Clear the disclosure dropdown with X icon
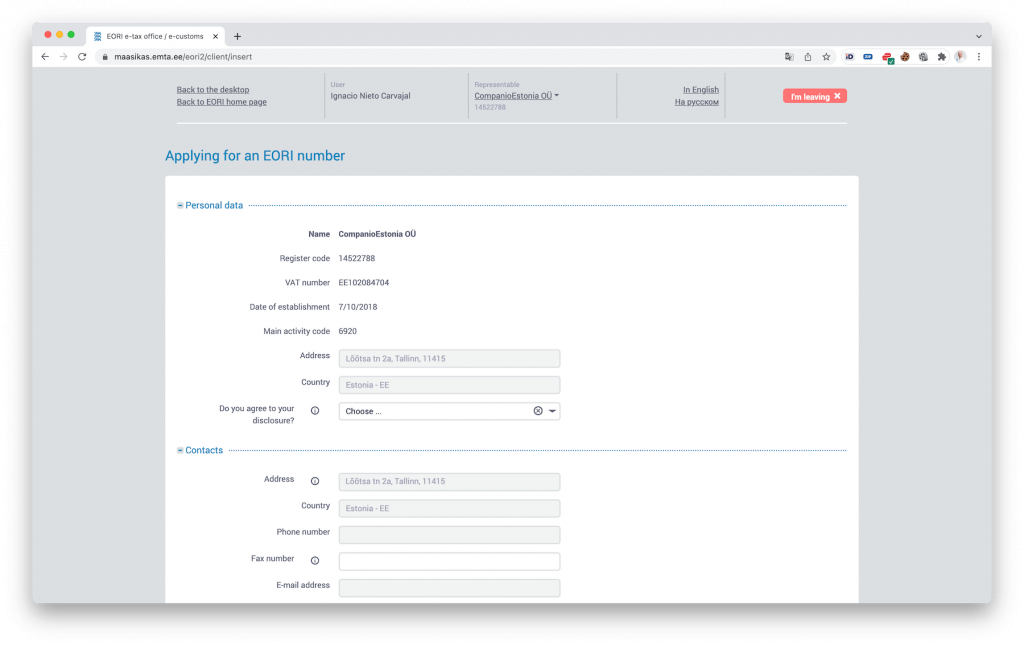Screen dimensions: 1024x646 coord(538,411)
